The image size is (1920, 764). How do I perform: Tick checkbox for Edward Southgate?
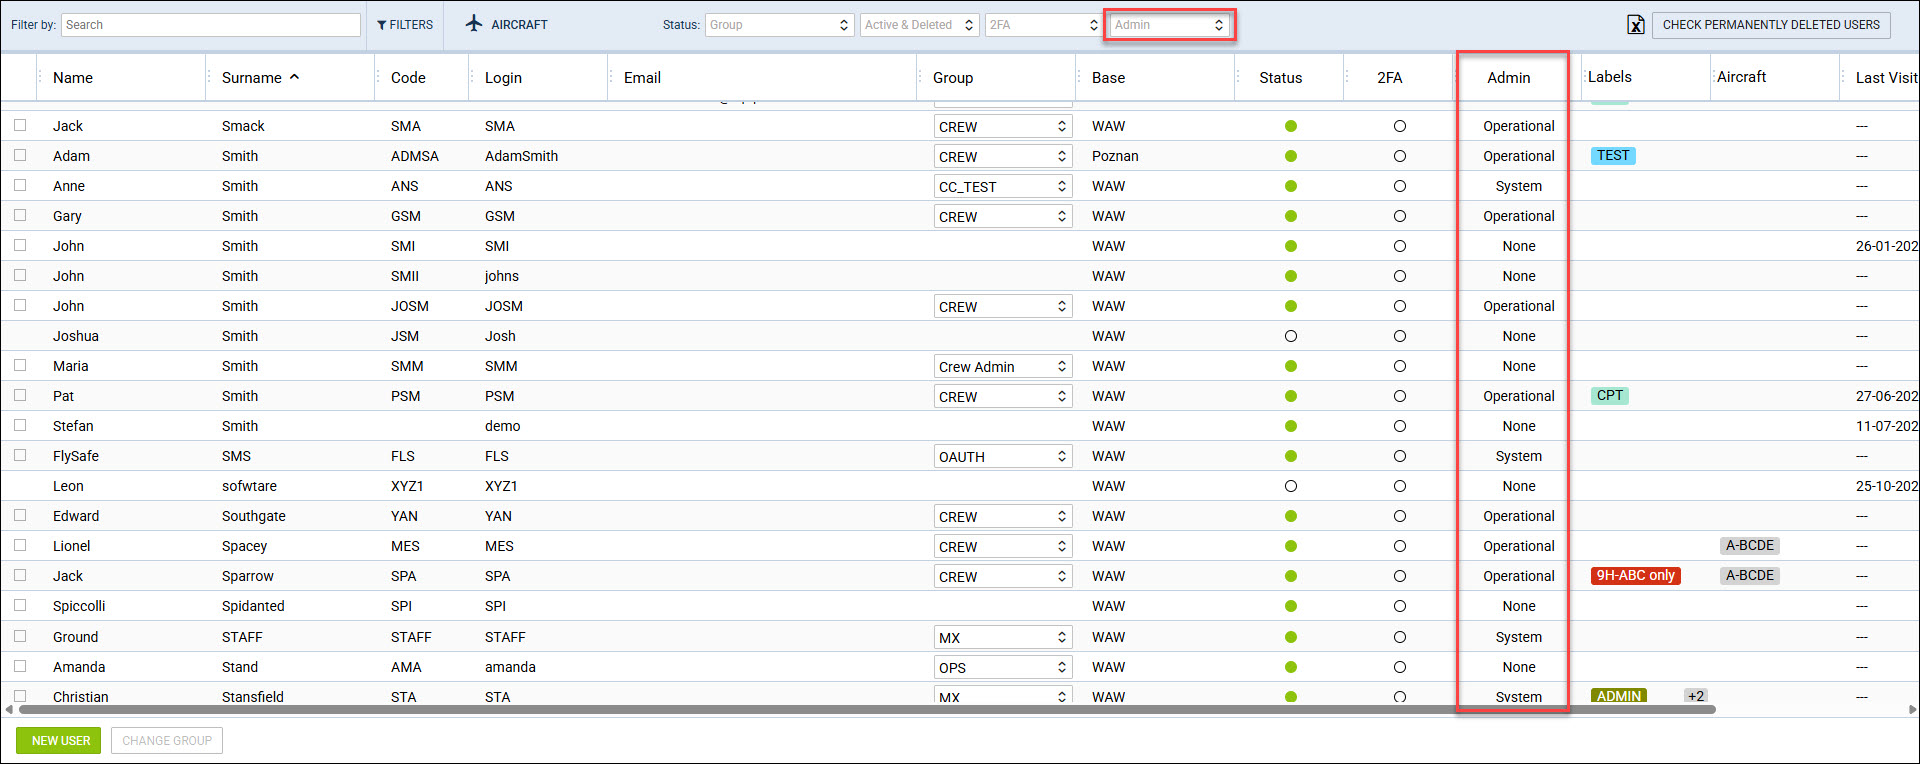[x=20, y=515]
